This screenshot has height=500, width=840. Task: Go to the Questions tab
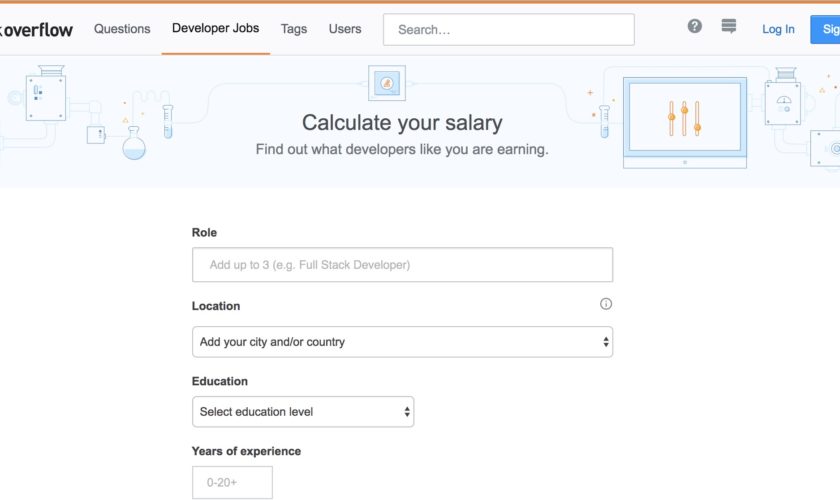tap(122, 29)
